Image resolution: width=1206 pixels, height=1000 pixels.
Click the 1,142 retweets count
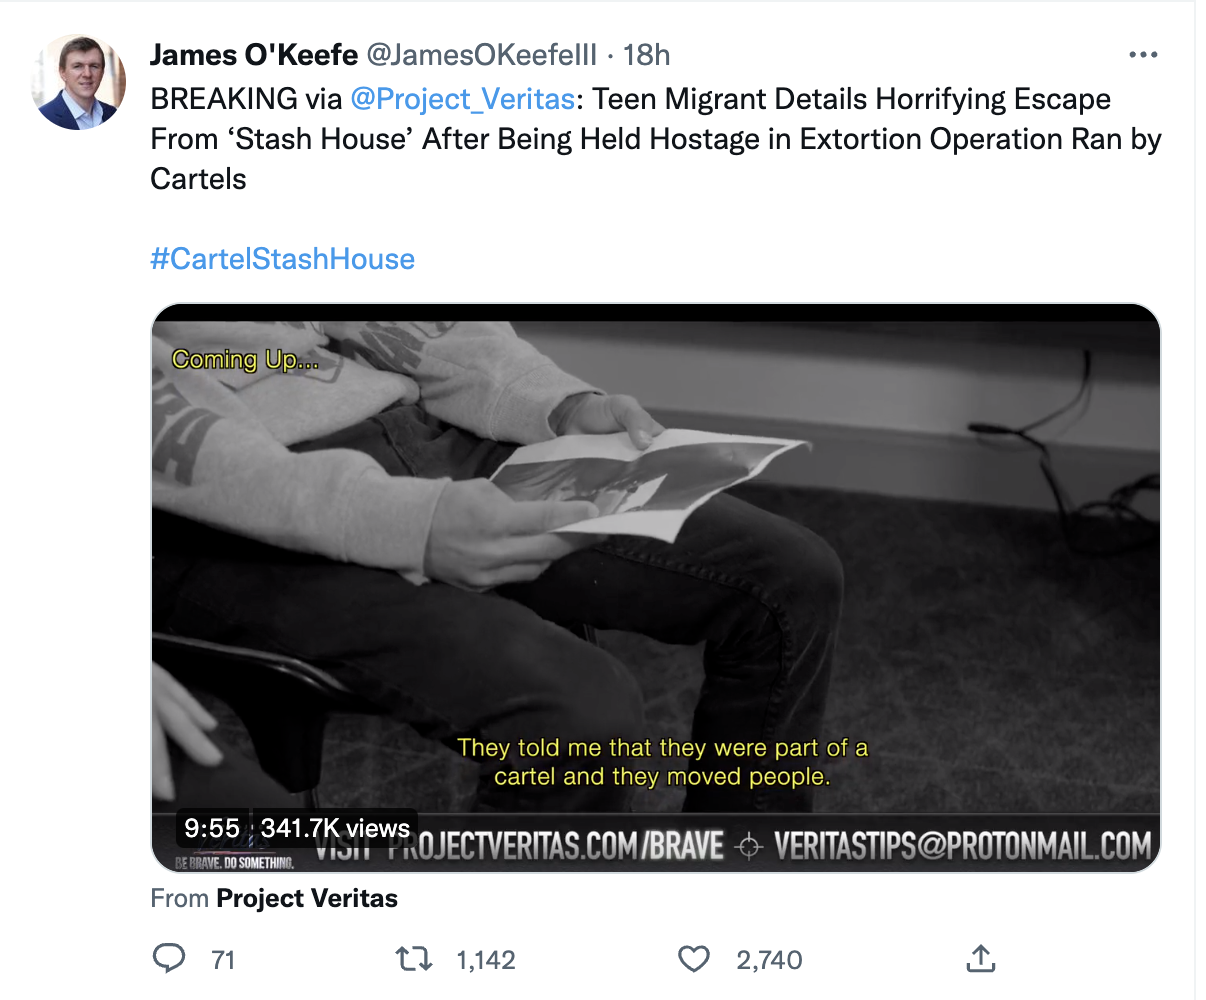point(486,960)
